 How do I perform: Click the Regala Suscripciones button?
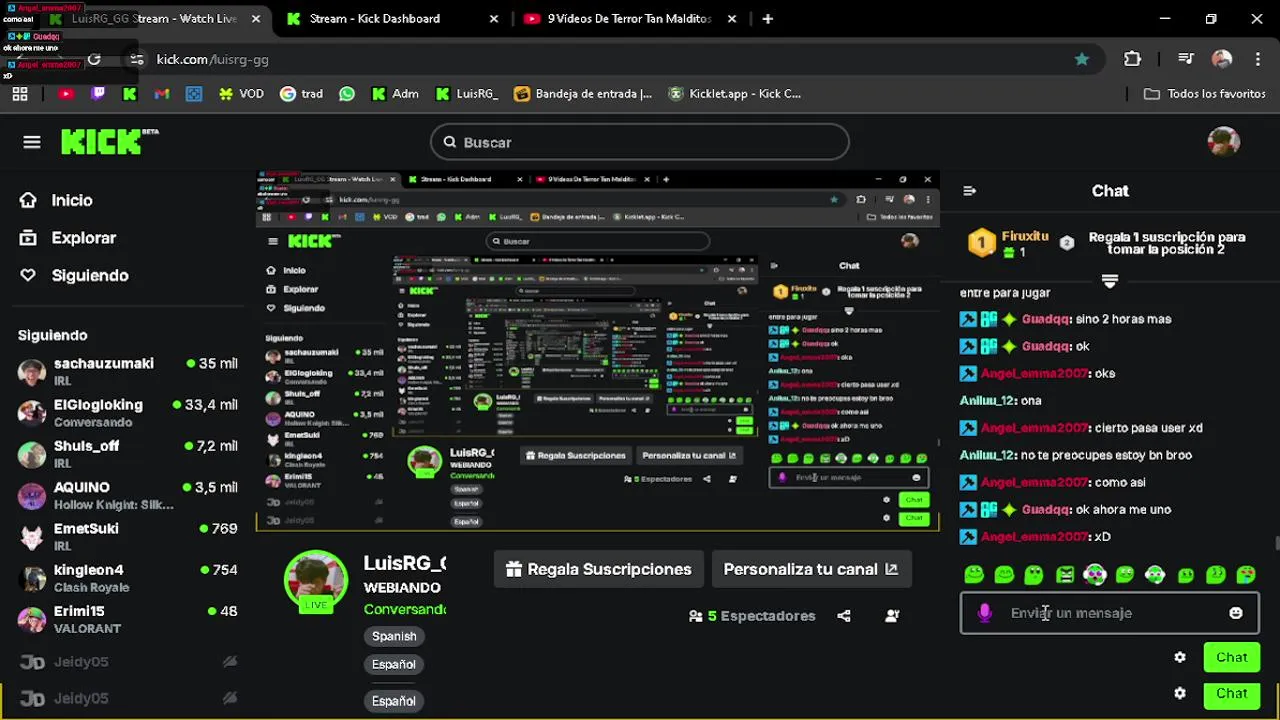click(599, 569)
